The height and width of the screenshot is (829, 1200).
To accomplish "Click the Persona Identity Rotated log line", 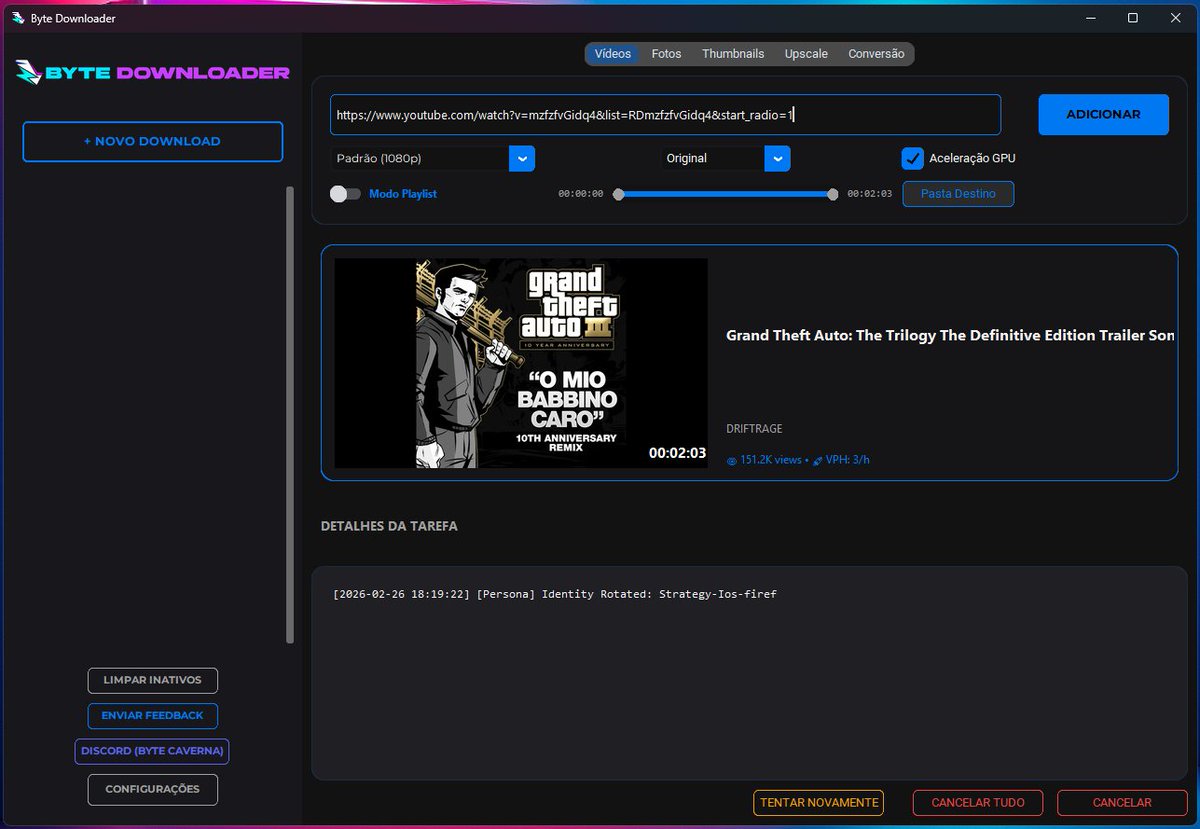I will point(555,594).
